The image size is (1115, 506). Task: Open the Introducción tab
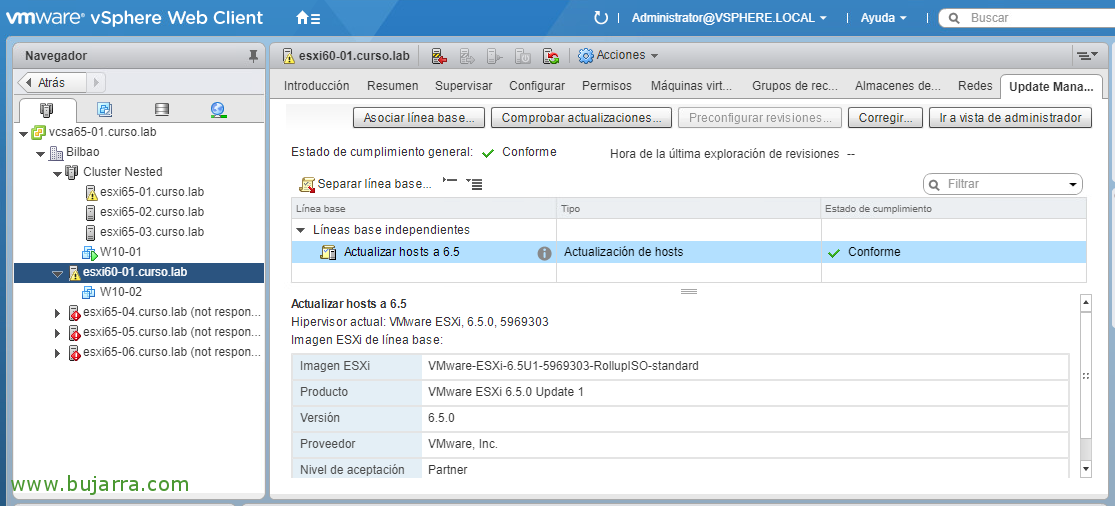(x=316, y=86)
